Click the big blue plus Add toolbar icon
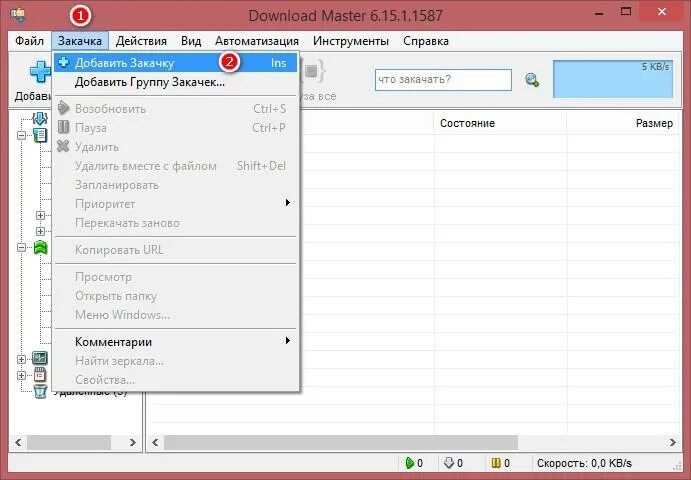Image resolution: width=691 pixels, height=480 pixels. pyautogui.click(x=40, y=72)
